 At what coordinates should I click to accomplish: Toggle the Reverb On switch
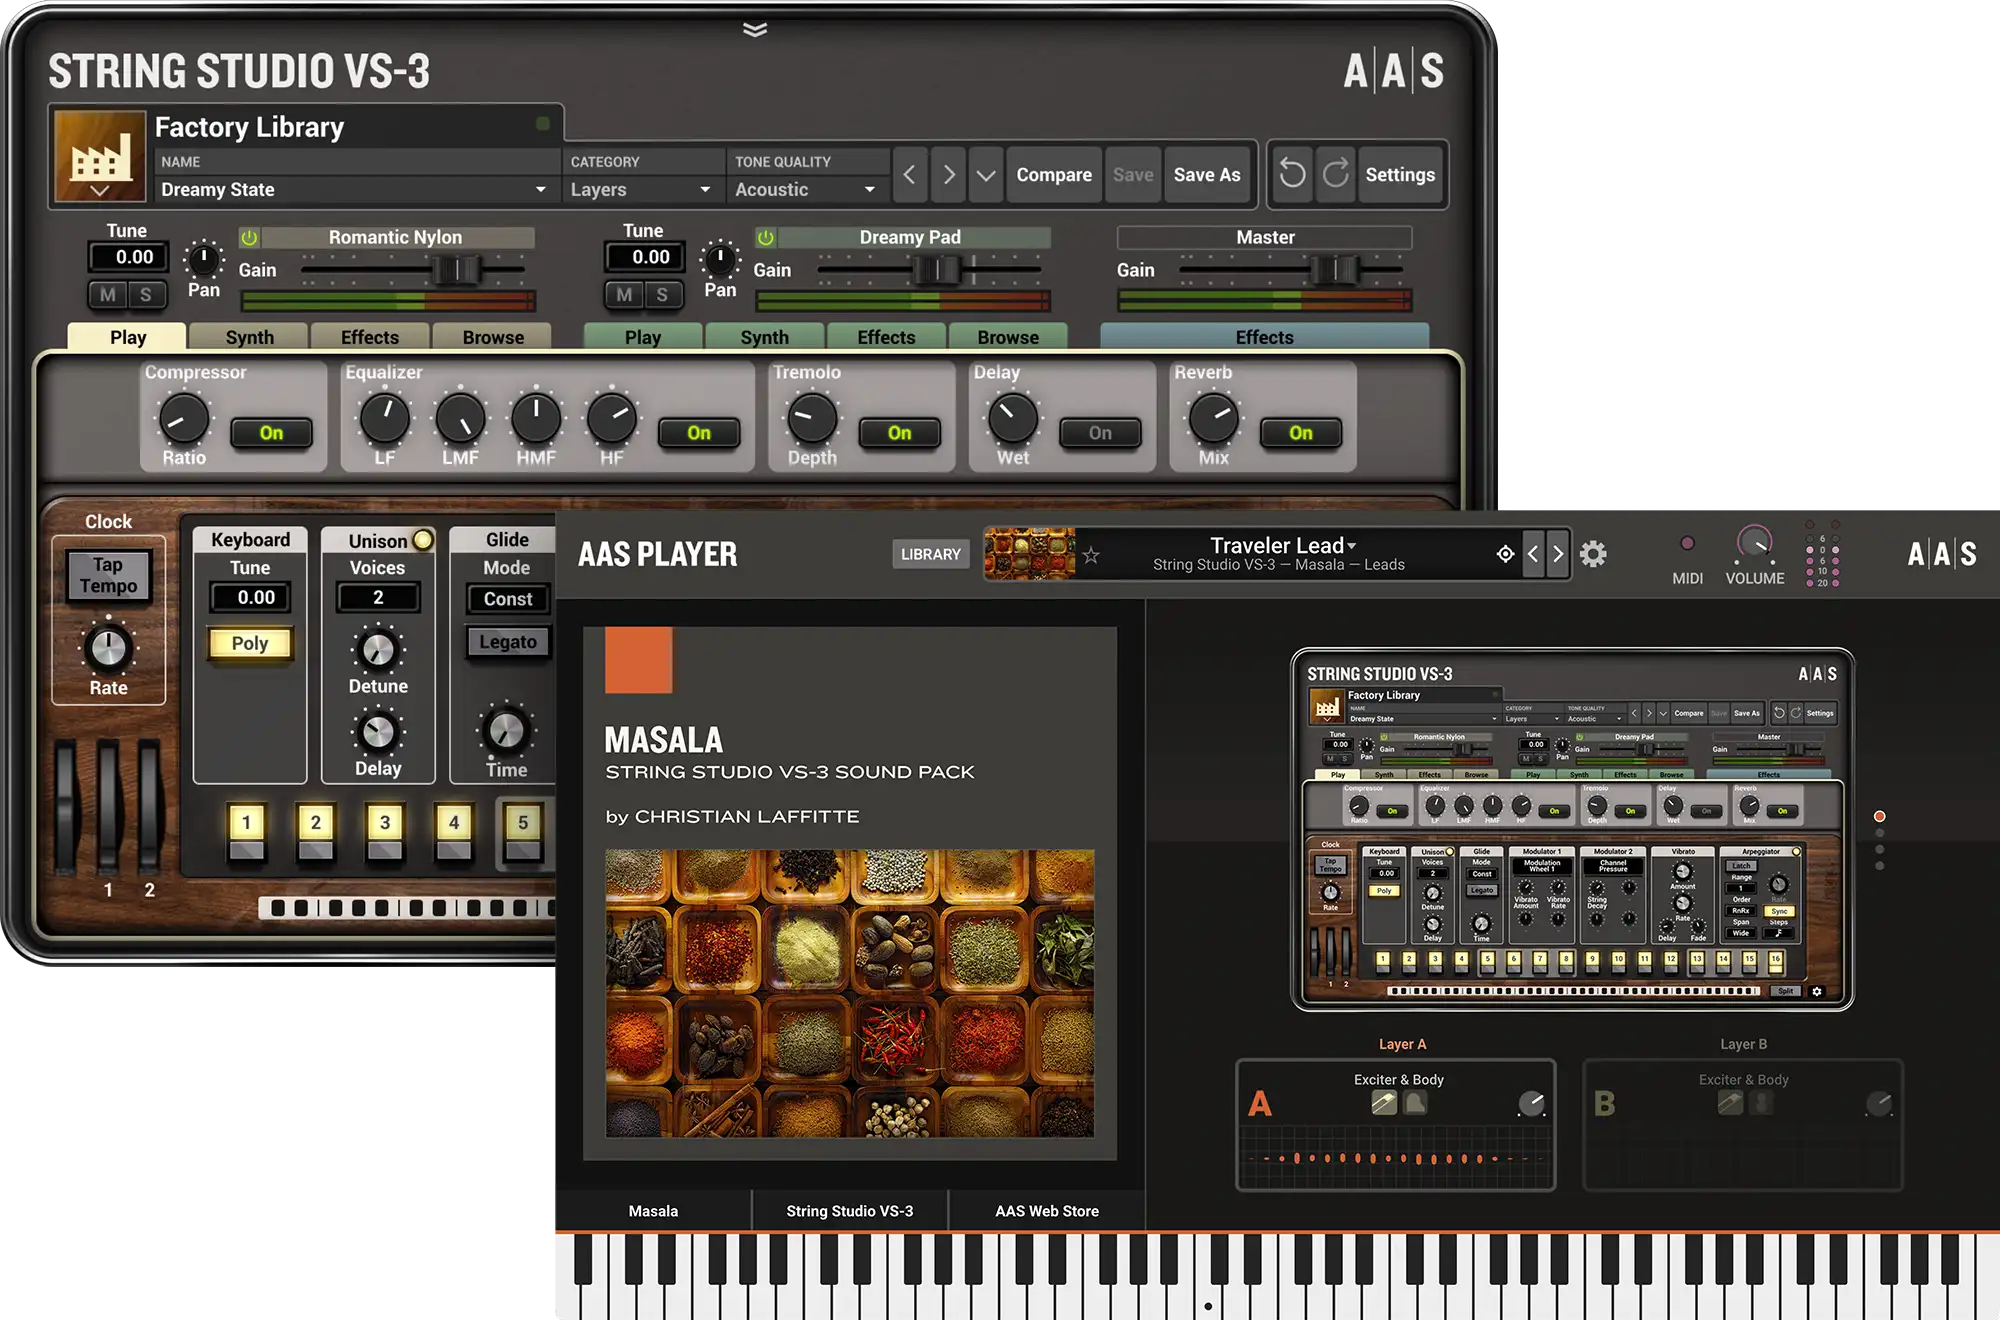tap(1300, 433)
